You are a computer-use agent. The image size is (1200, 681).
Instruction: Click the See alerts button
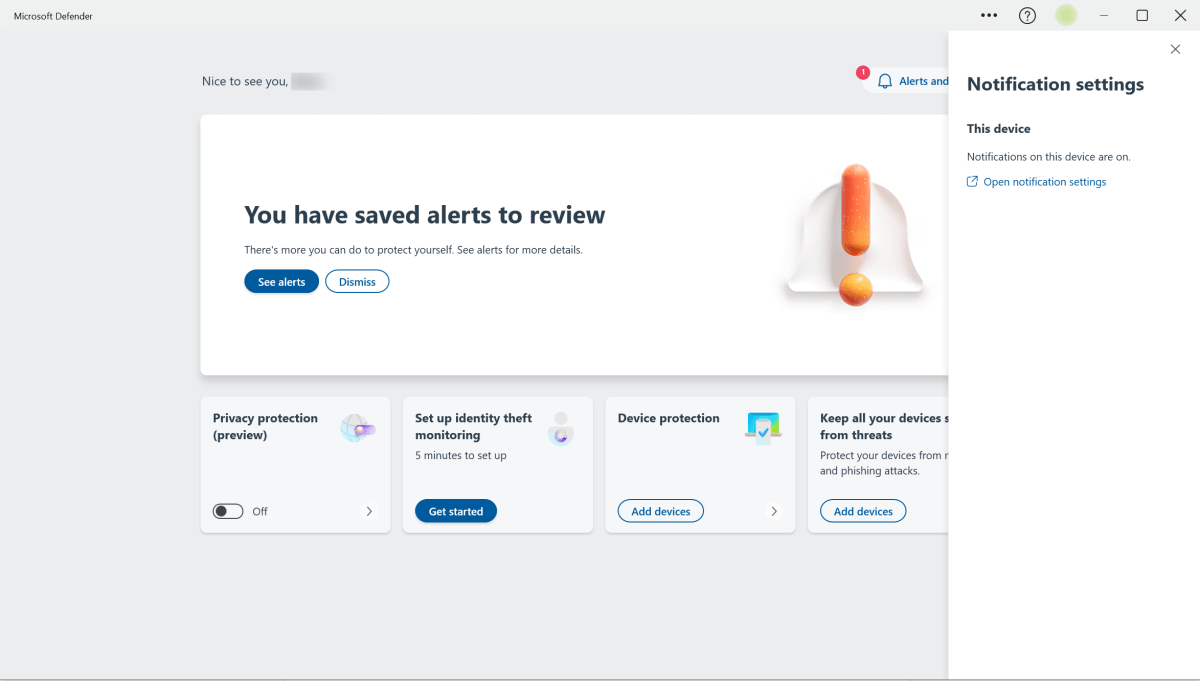[x=281, y=282]
